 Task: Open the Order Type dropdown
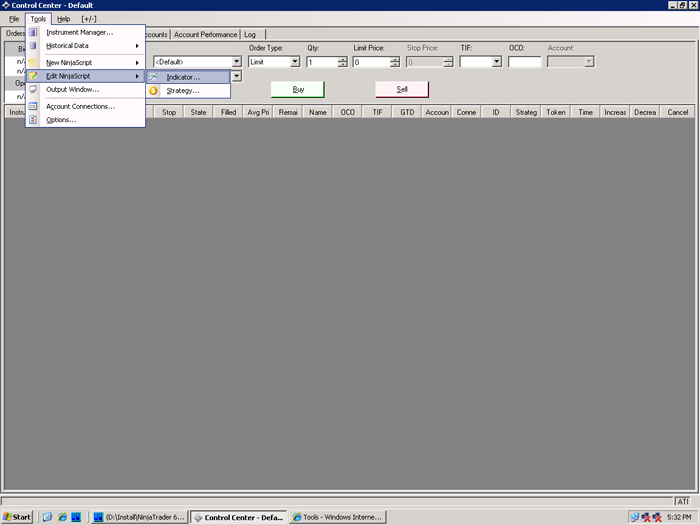coord(294,62)
